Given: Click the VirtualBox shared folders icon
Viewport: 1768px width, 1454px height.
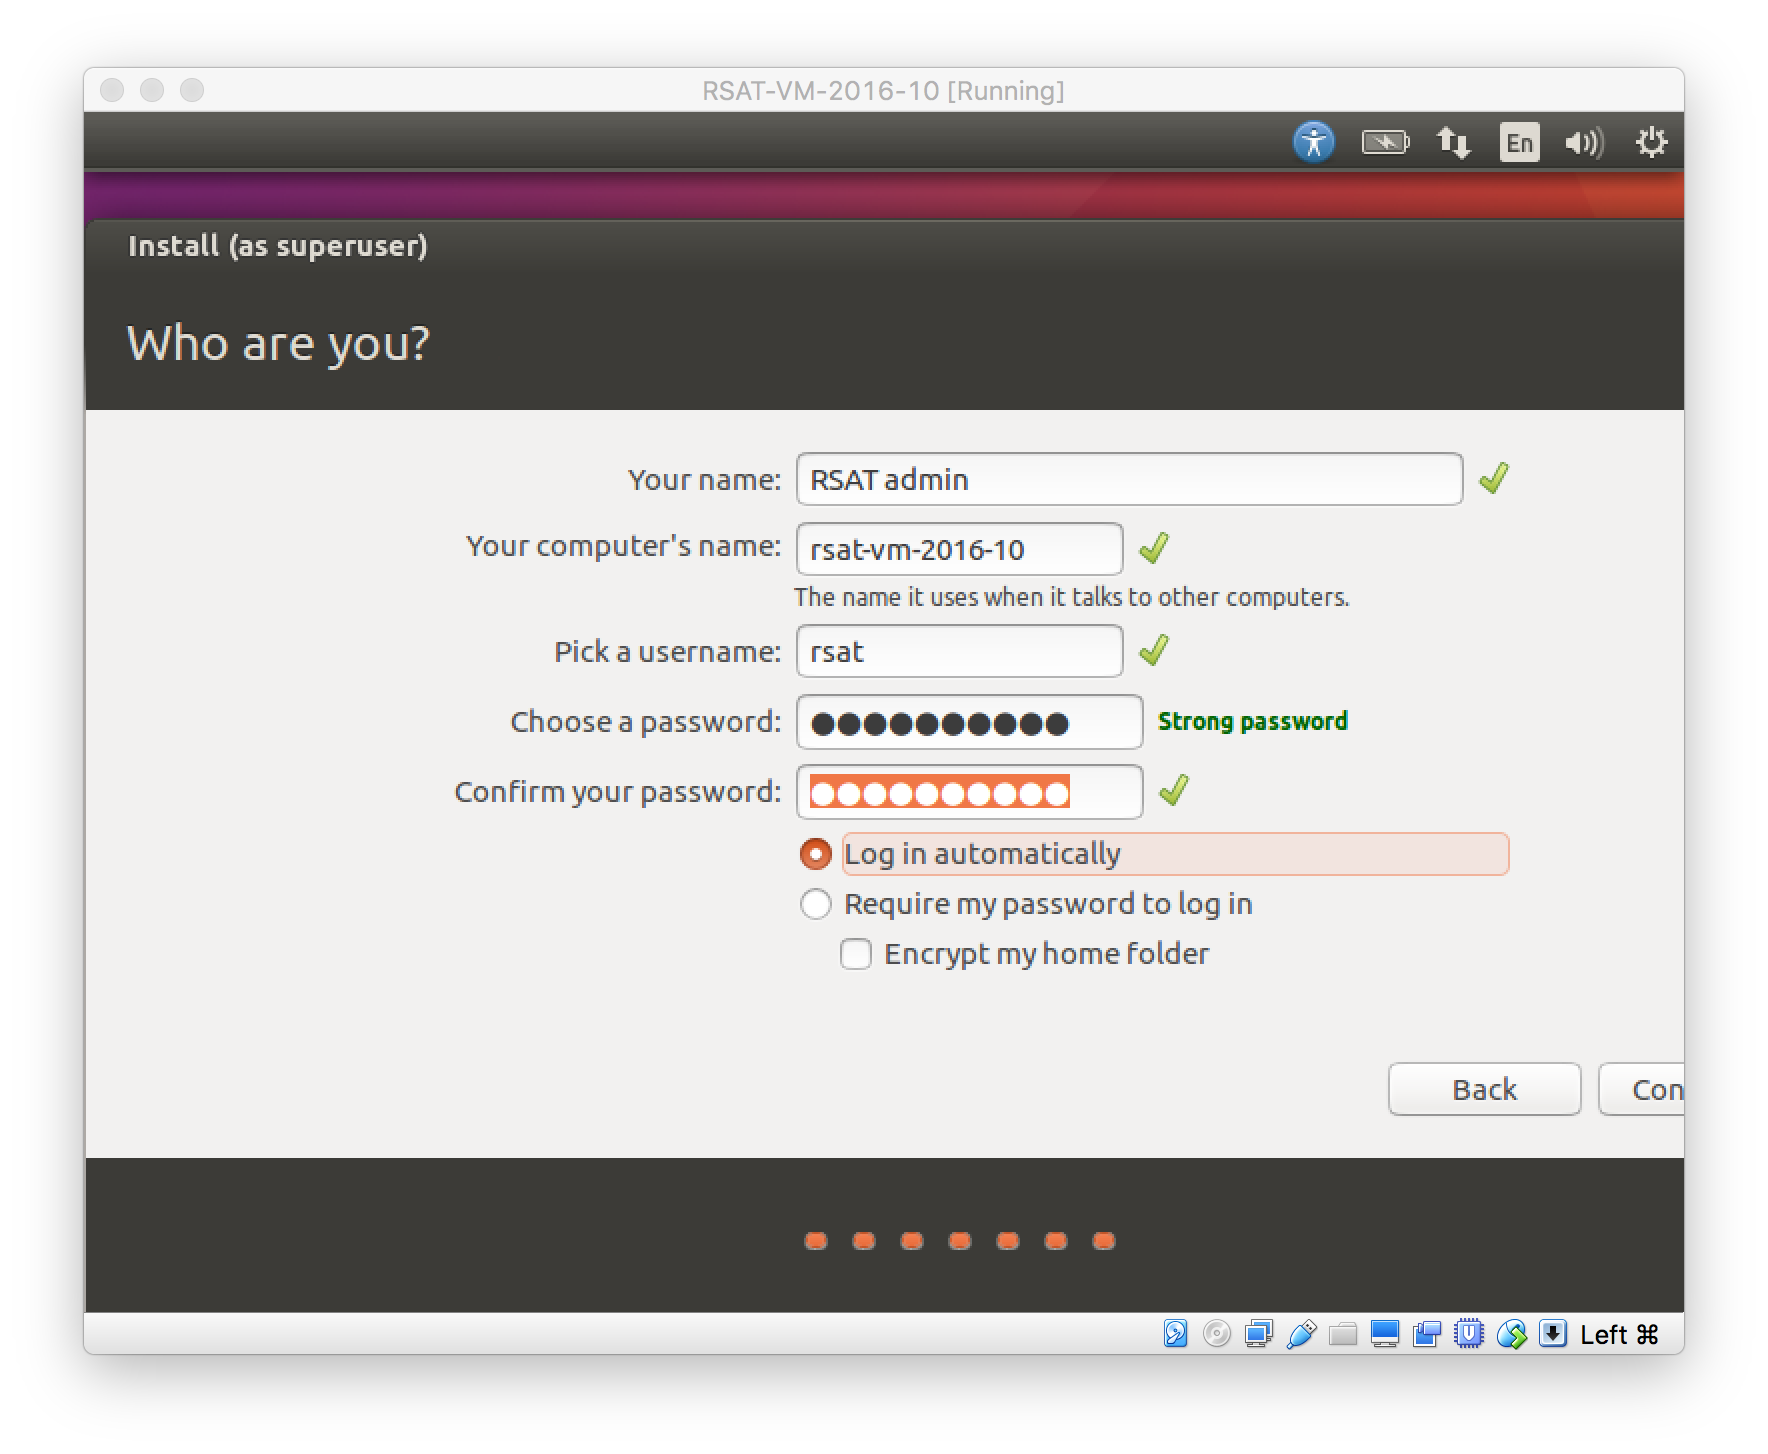Looking at the screenshot, I should tap(1343, 1334).
